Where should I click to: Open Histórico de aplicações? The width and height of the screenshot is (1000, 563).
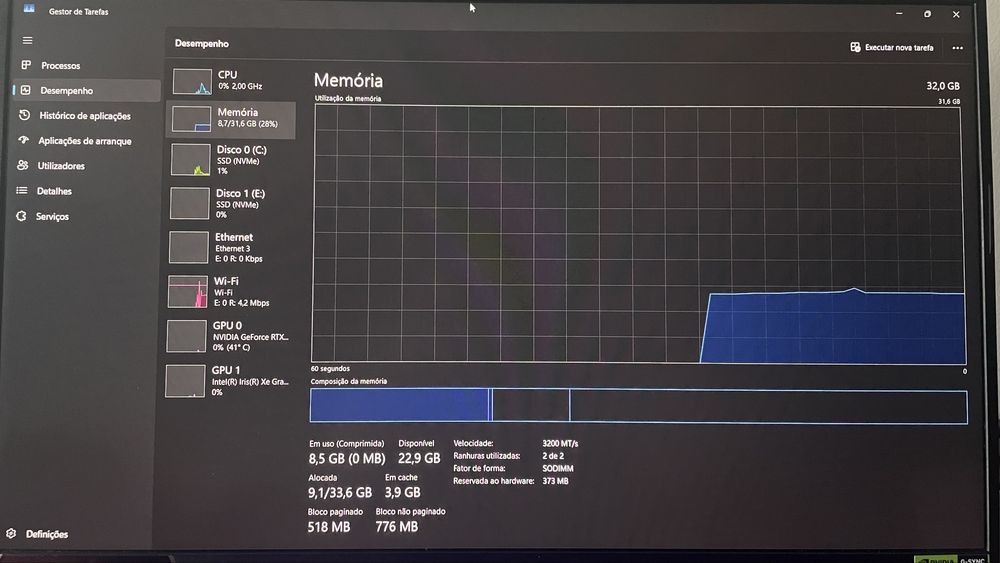(85, 115)
